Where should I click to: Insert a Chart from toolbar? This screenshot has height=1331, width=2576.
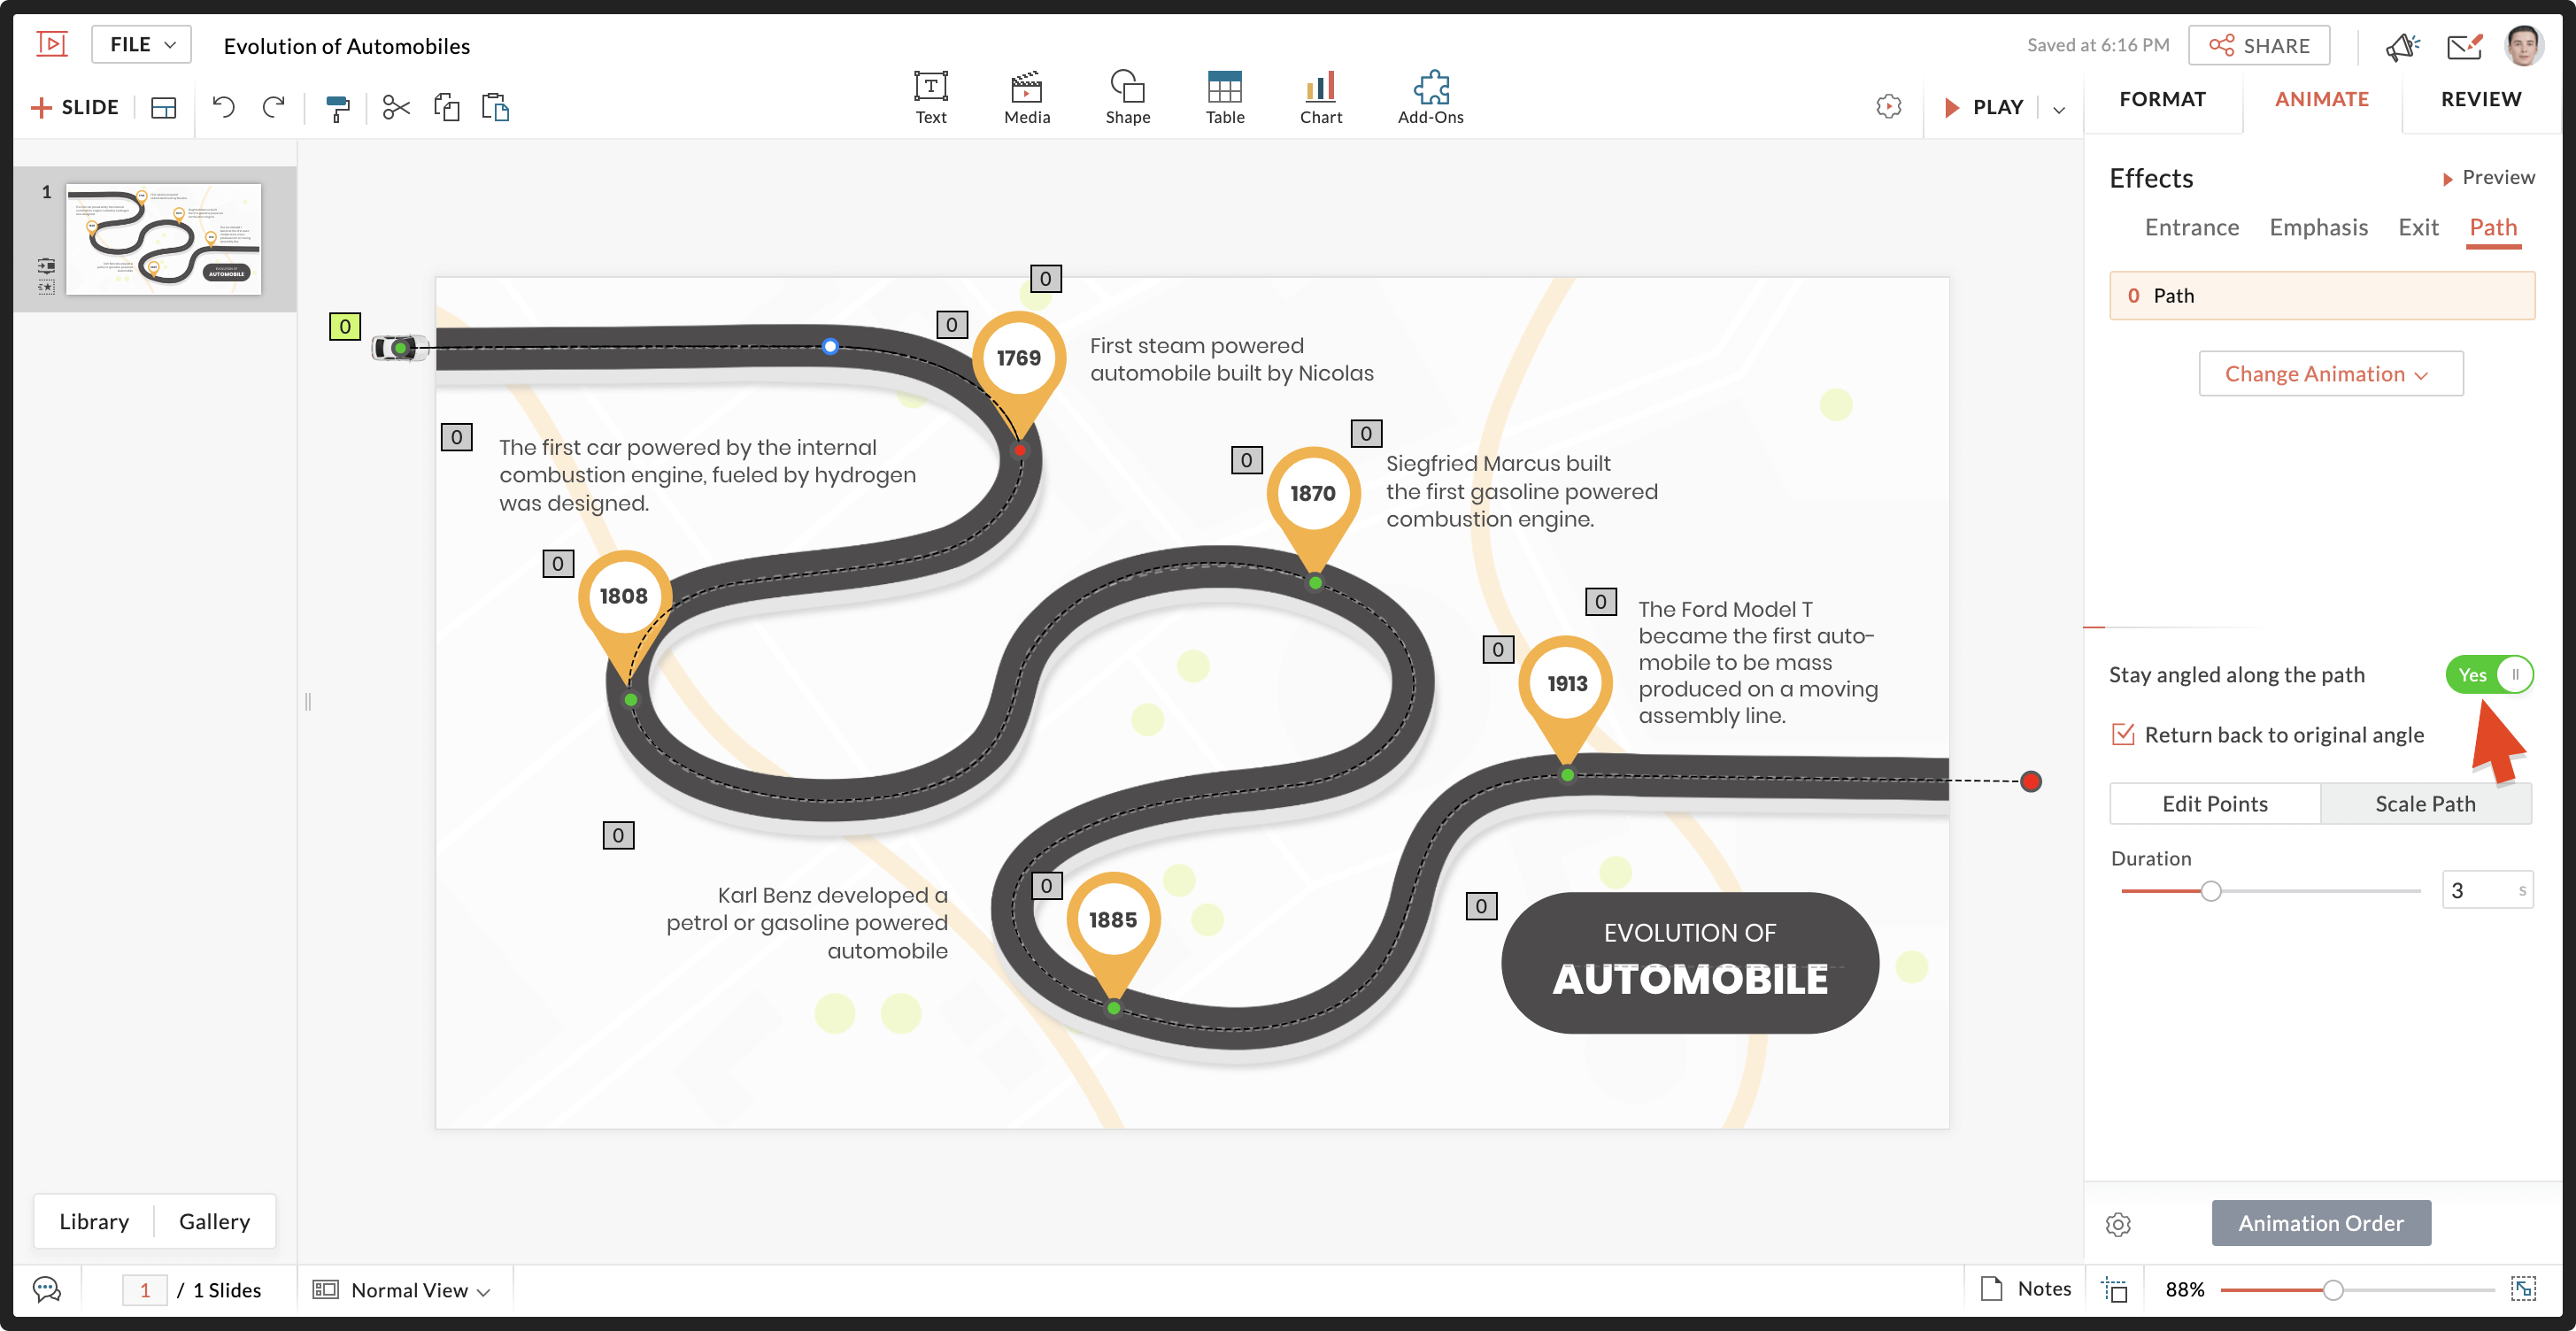tap(1320, 97)
